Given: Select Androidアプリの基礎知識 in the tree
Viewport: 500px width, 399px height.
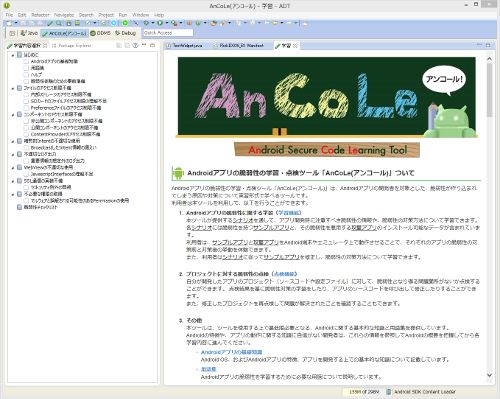Looking at the screenshot, I should (54, 62).
